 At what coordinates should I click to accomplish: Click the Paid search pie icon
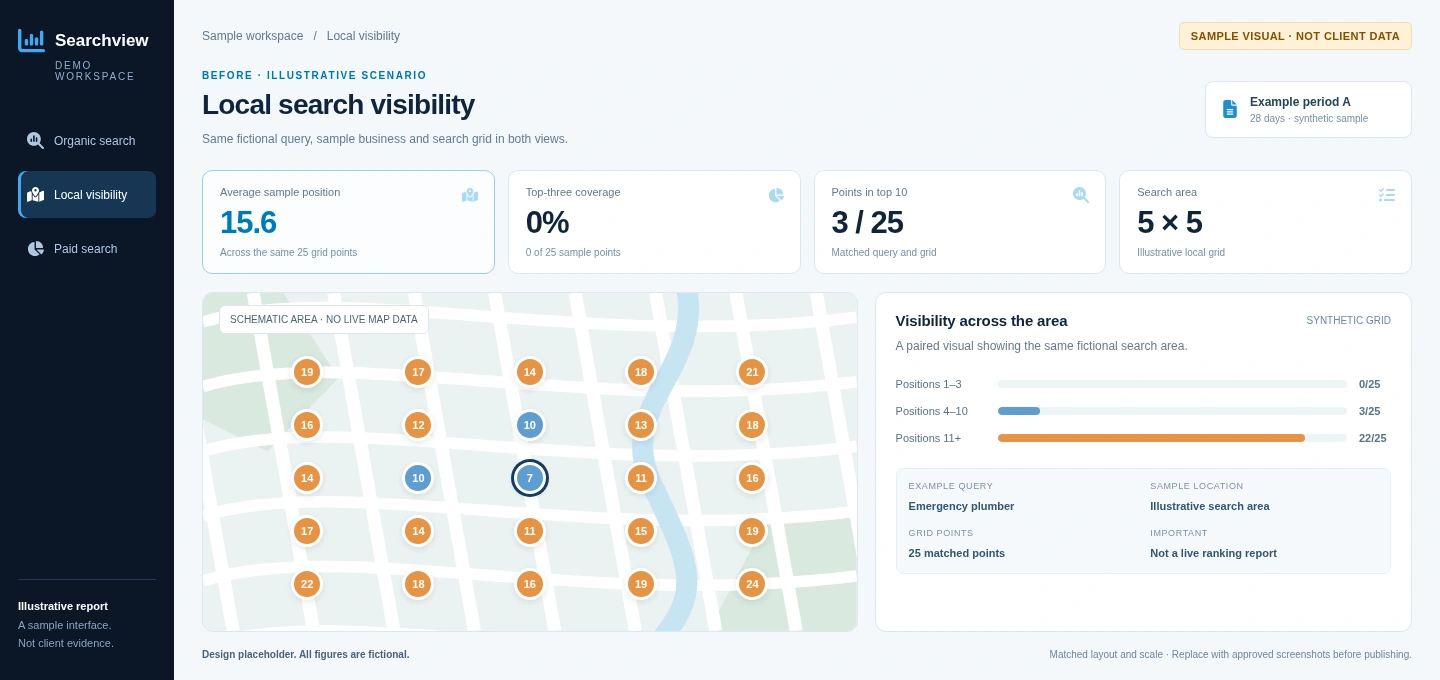click(35, 249)
